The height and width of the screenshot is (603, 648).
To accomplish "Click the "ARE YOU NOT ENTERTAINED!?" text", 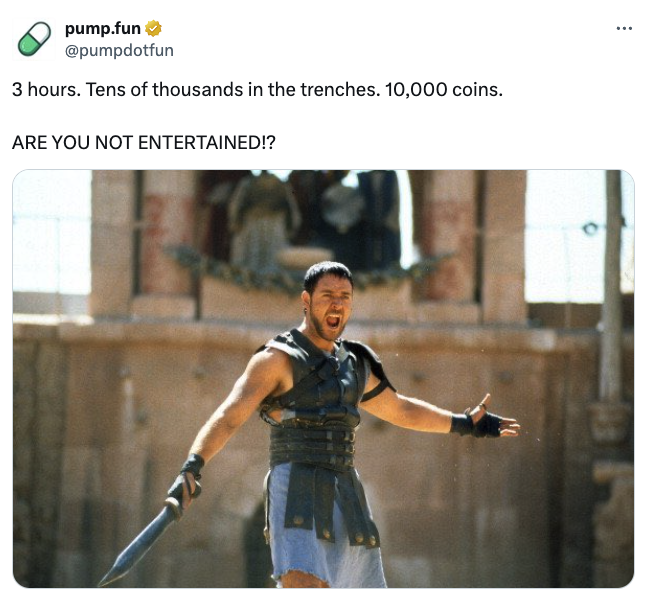I will 143,142.
